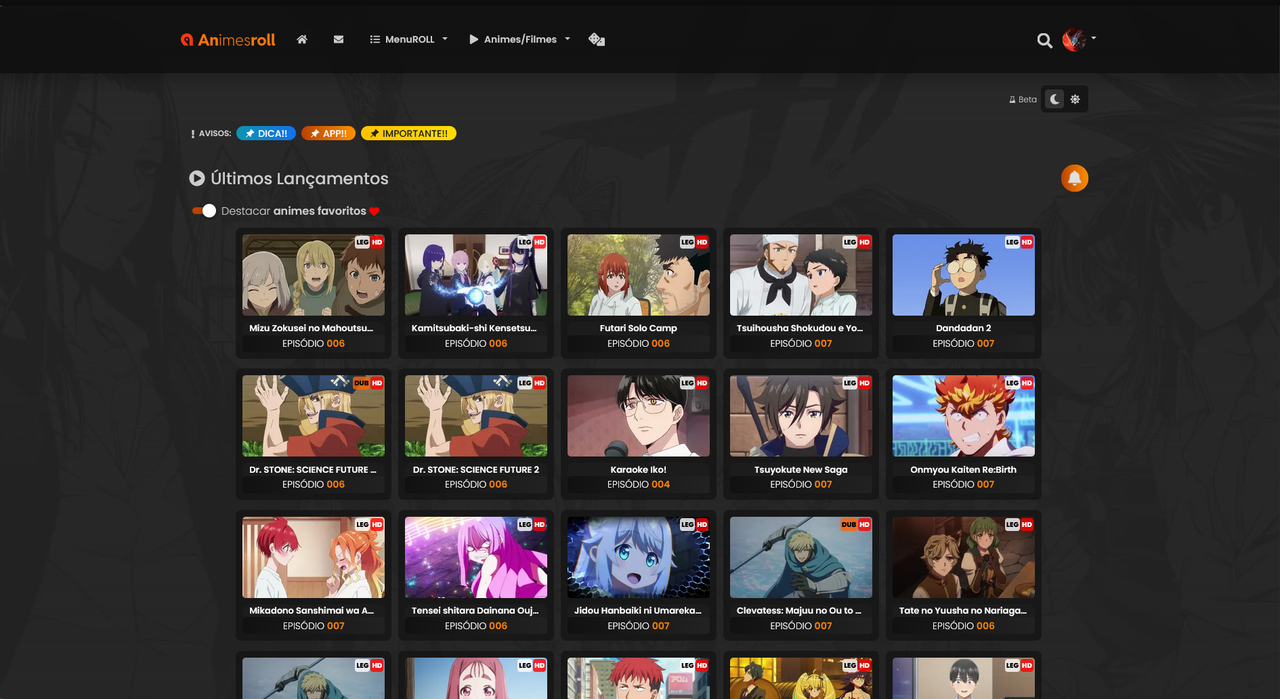Click the title Dr. STONE: SCIENCE FUTURE 2
This screenshot has height=699, width=1280.
(x=476, y=469)
